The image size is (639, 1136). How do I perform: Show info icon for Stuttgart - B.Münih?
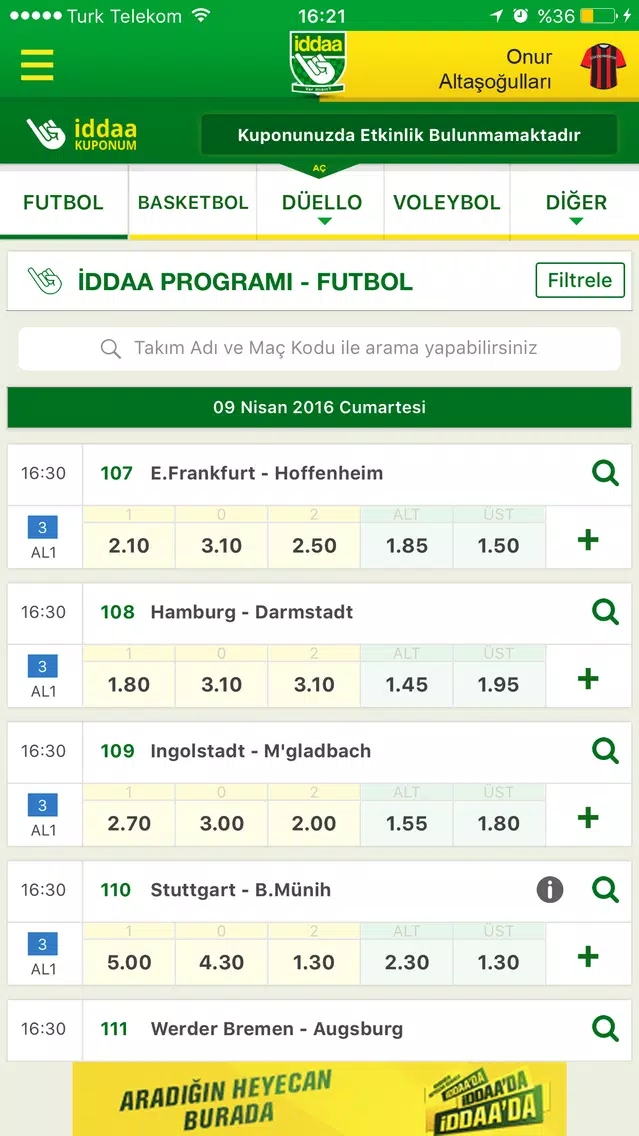[550, 889]
